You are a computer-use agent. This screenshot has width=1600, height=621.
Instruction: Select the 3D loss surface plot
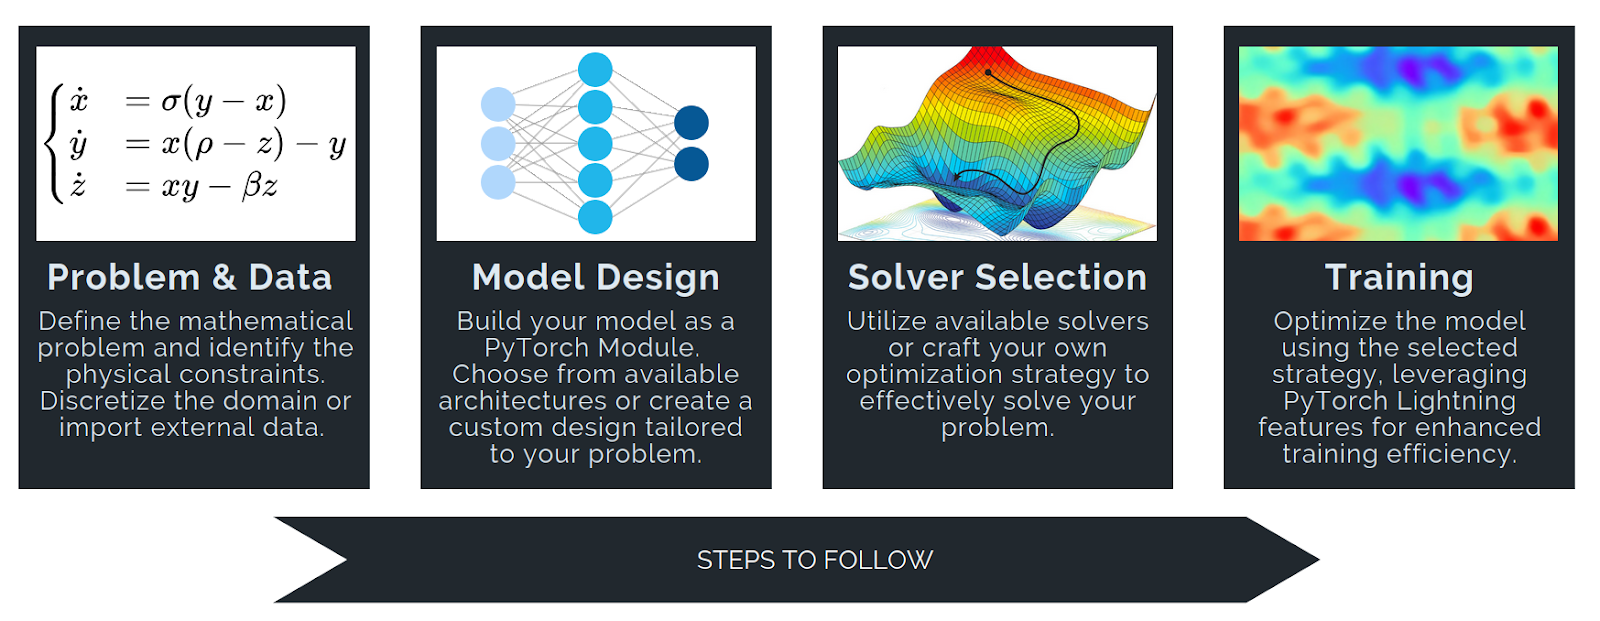click(997, 143)
